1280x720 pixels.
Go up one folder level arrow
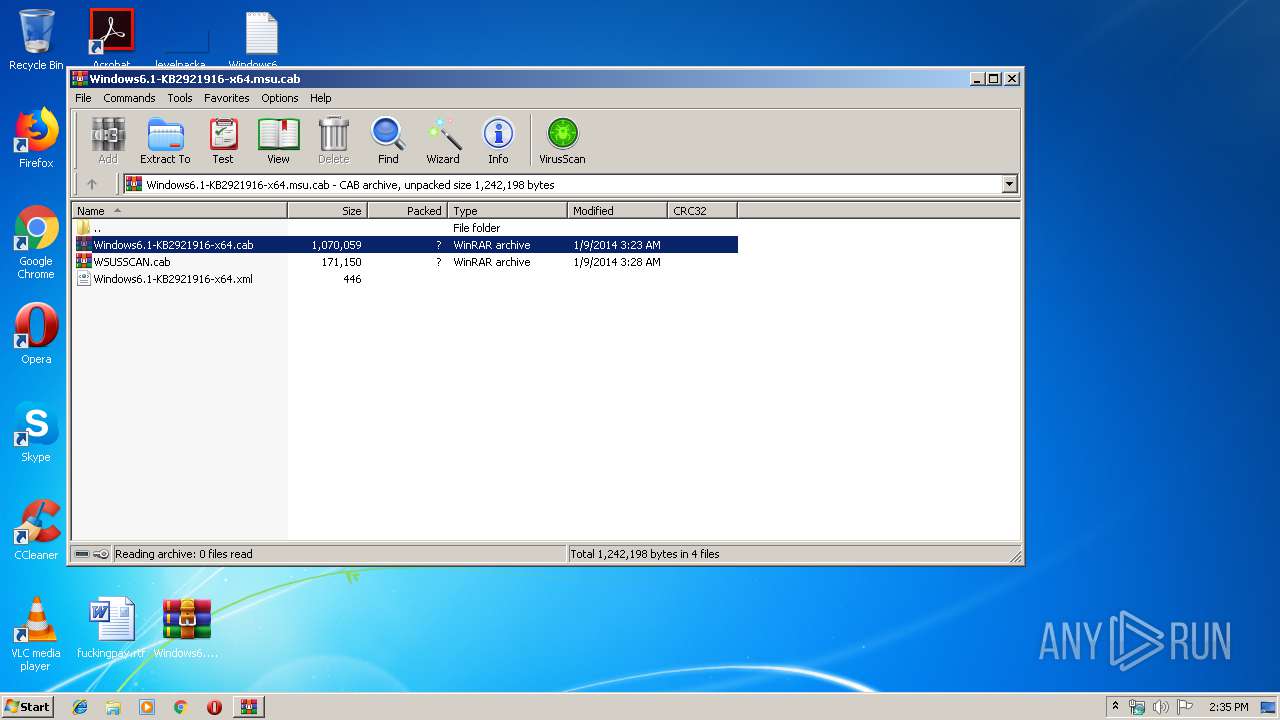pos(92,184)
